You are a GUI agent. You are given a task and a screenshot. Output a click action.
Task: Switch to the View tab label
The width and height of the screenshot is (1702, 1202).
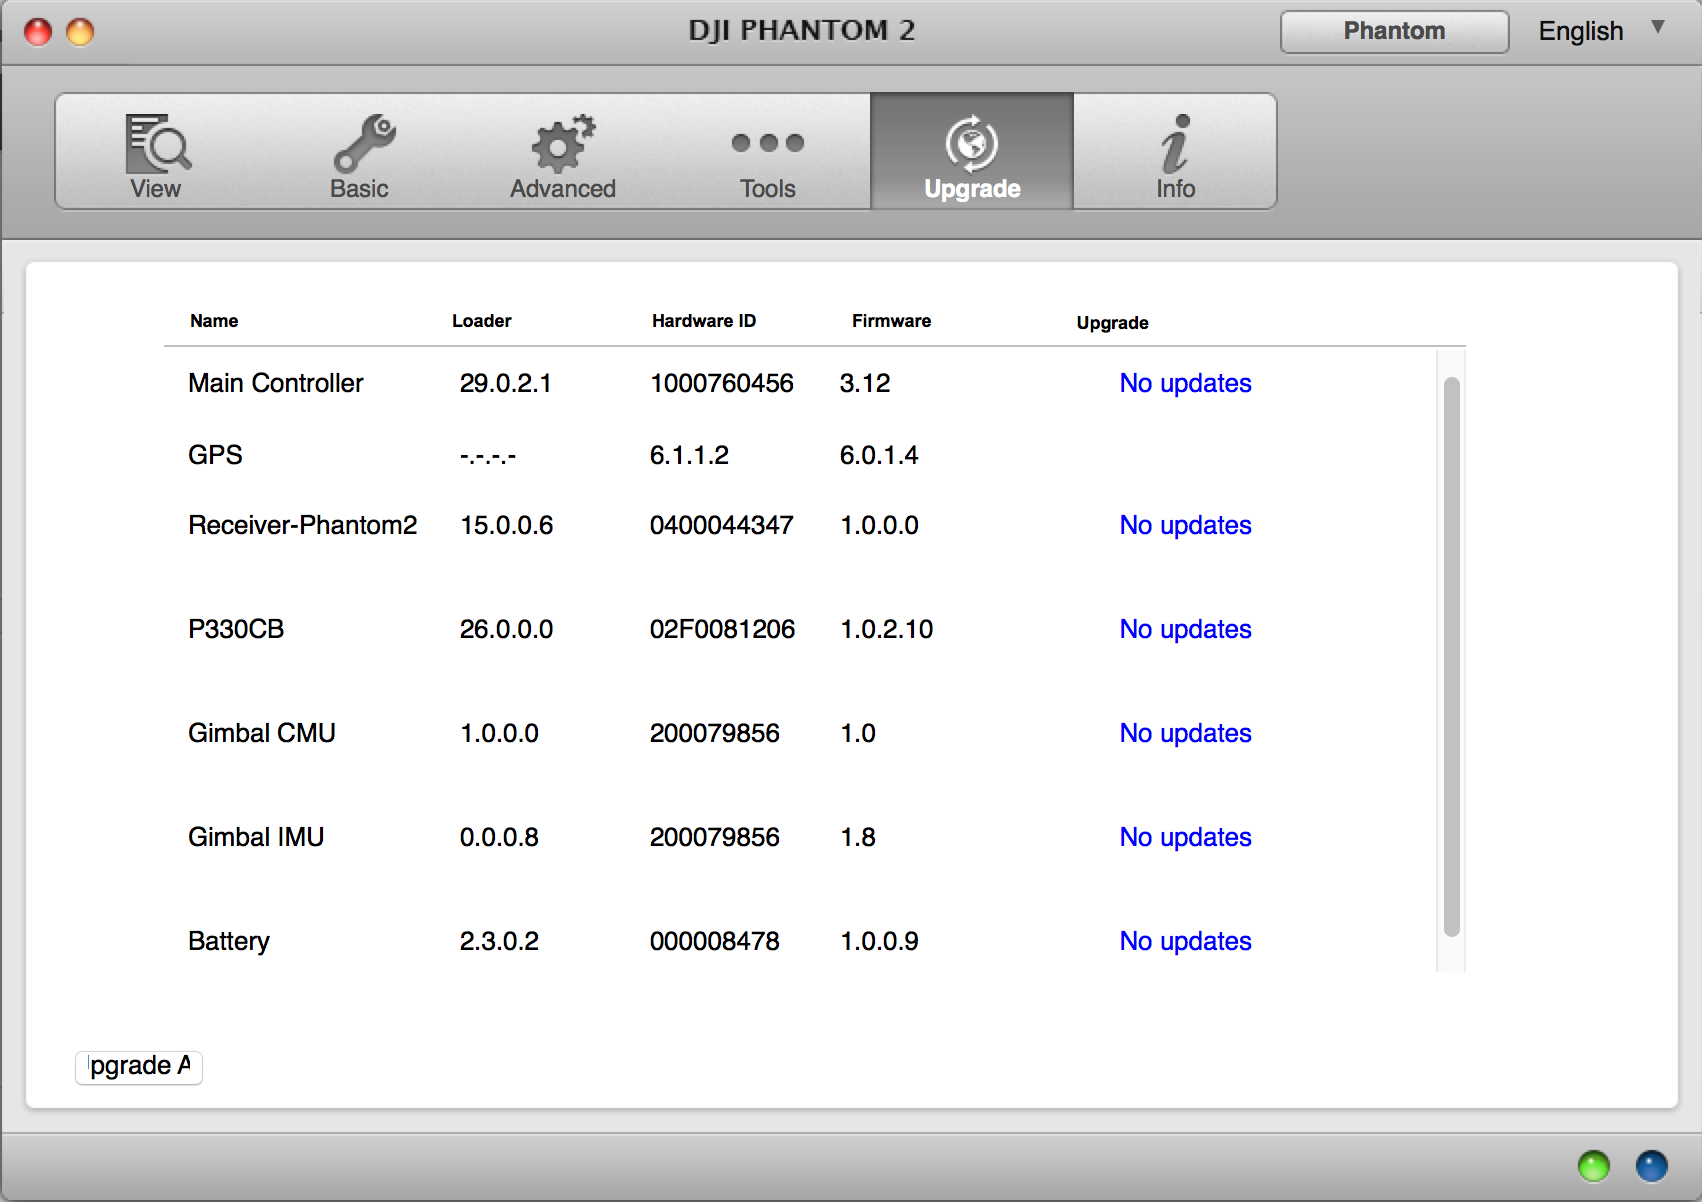(155, 189)
